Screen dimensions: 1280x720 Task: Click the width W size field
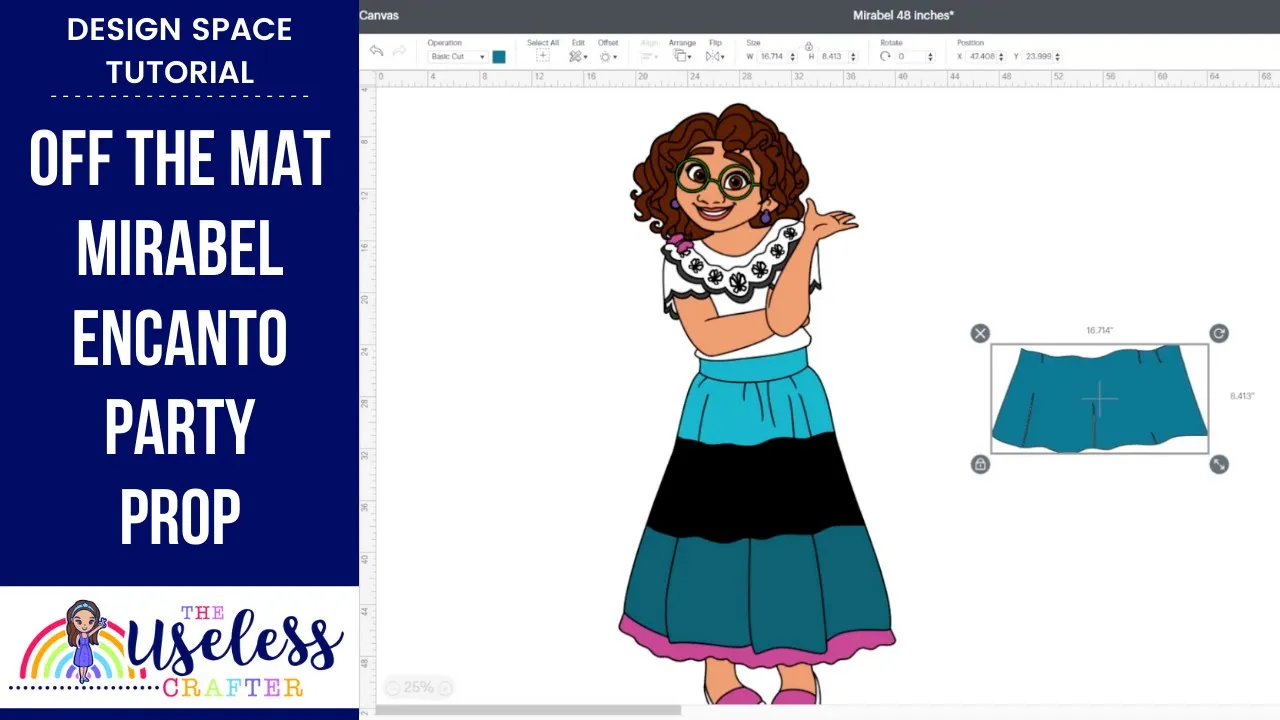coord(773,57)
